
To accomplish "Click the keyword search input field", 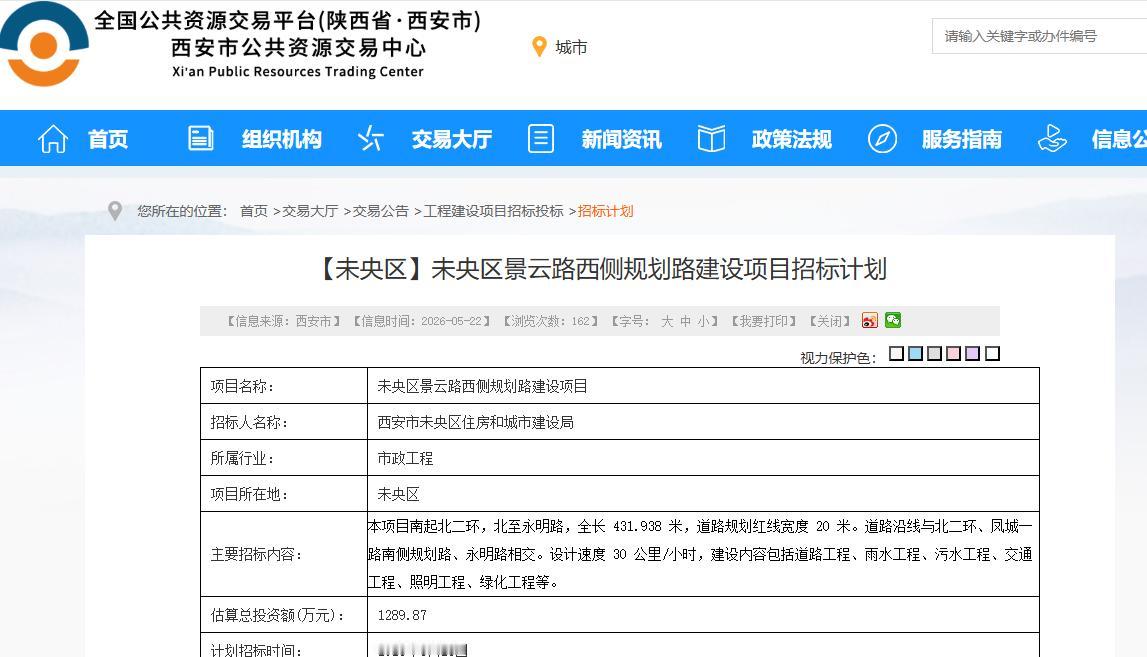I will [1039, 36].
